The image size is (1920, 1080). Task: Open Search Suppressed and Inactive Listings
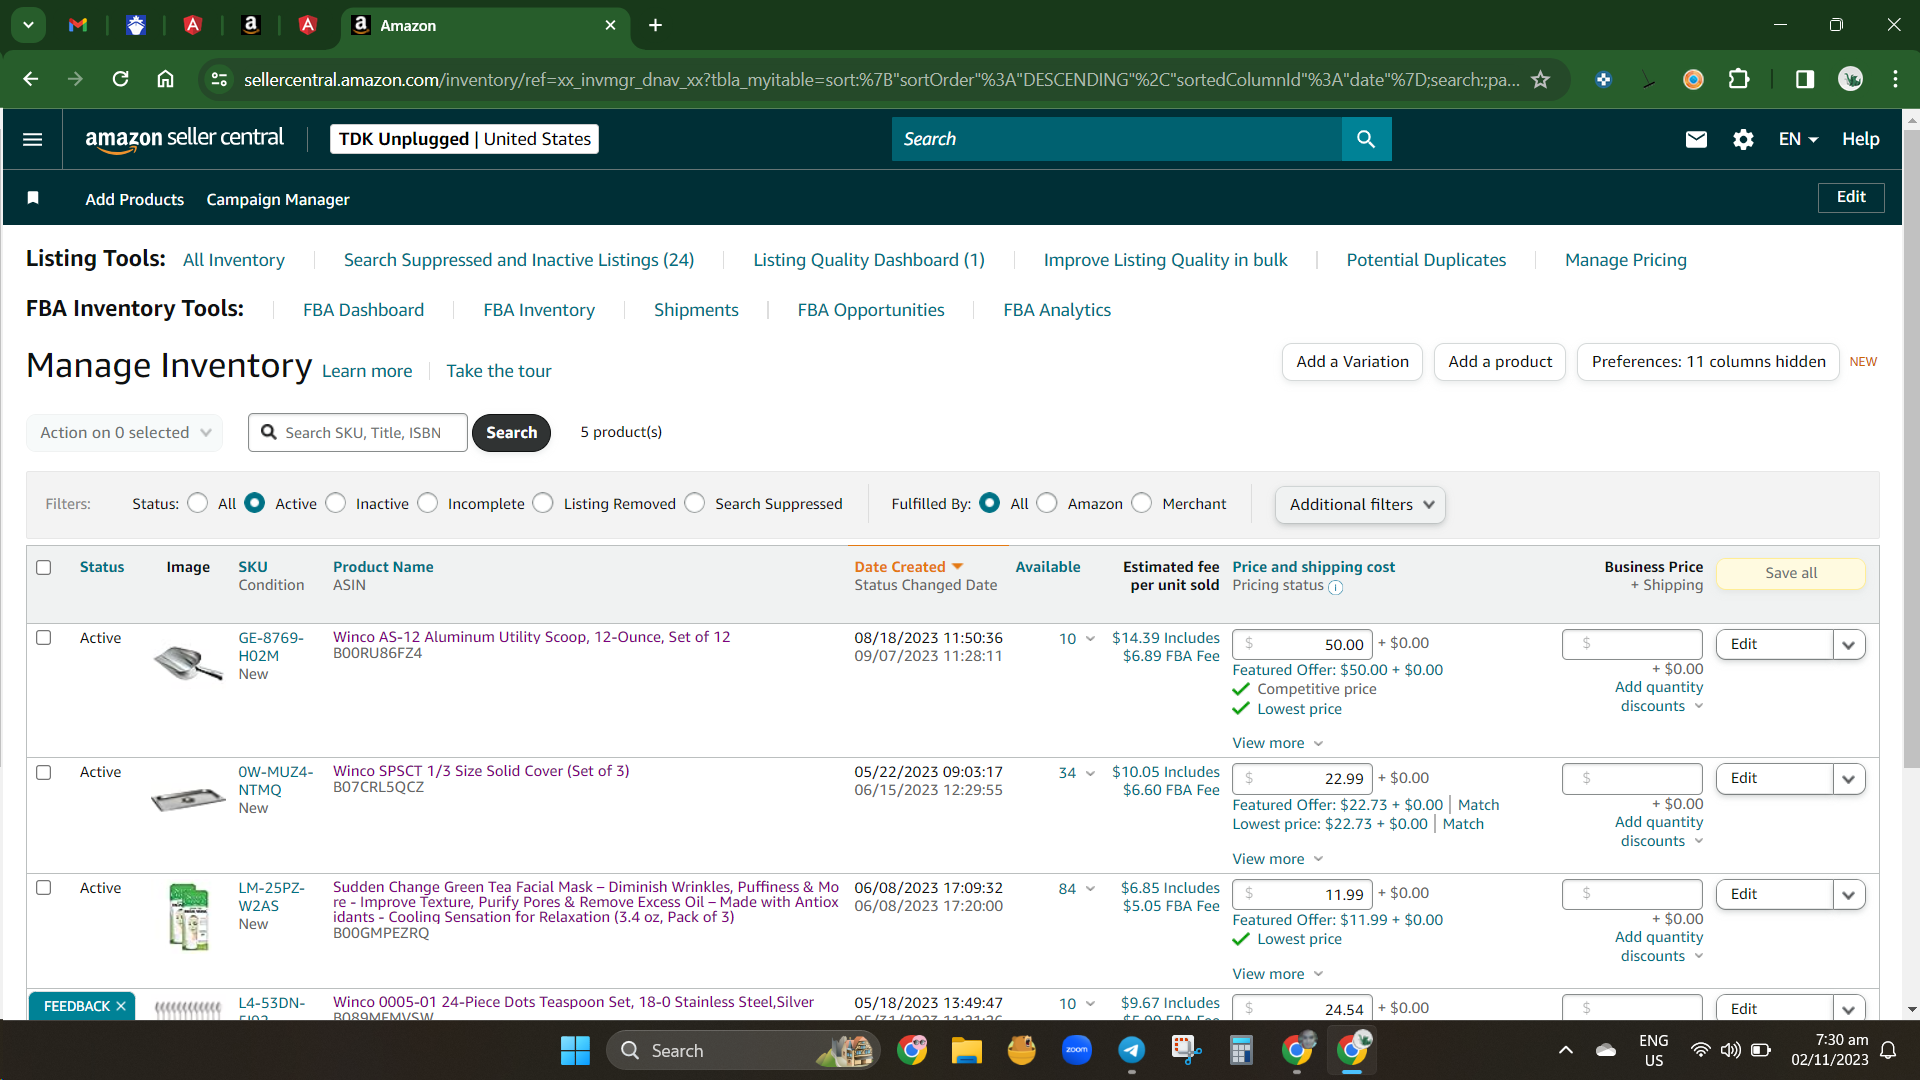coord(519,260)
